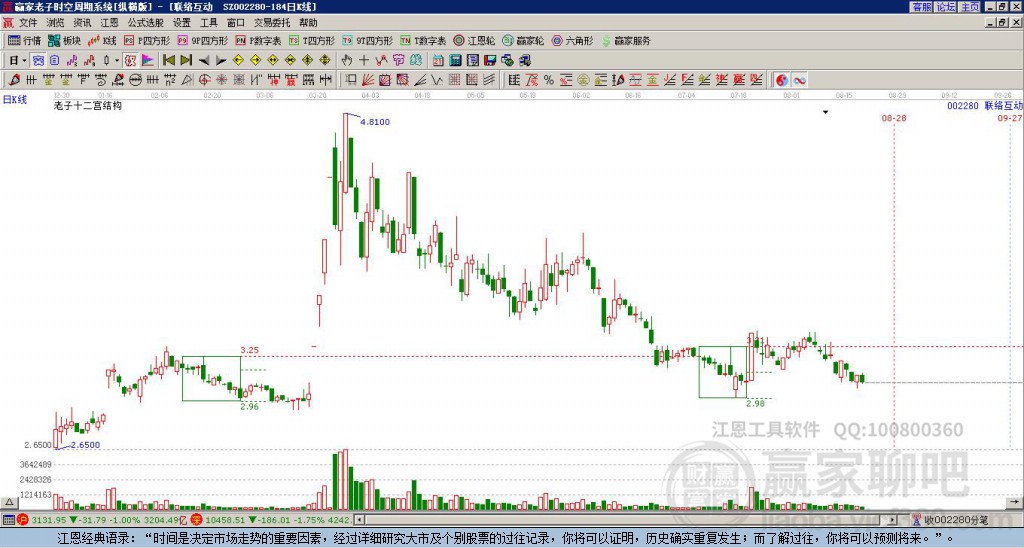Click the 论坛 link
This screenshot has height=548, width=1024.
coord(945,7)
